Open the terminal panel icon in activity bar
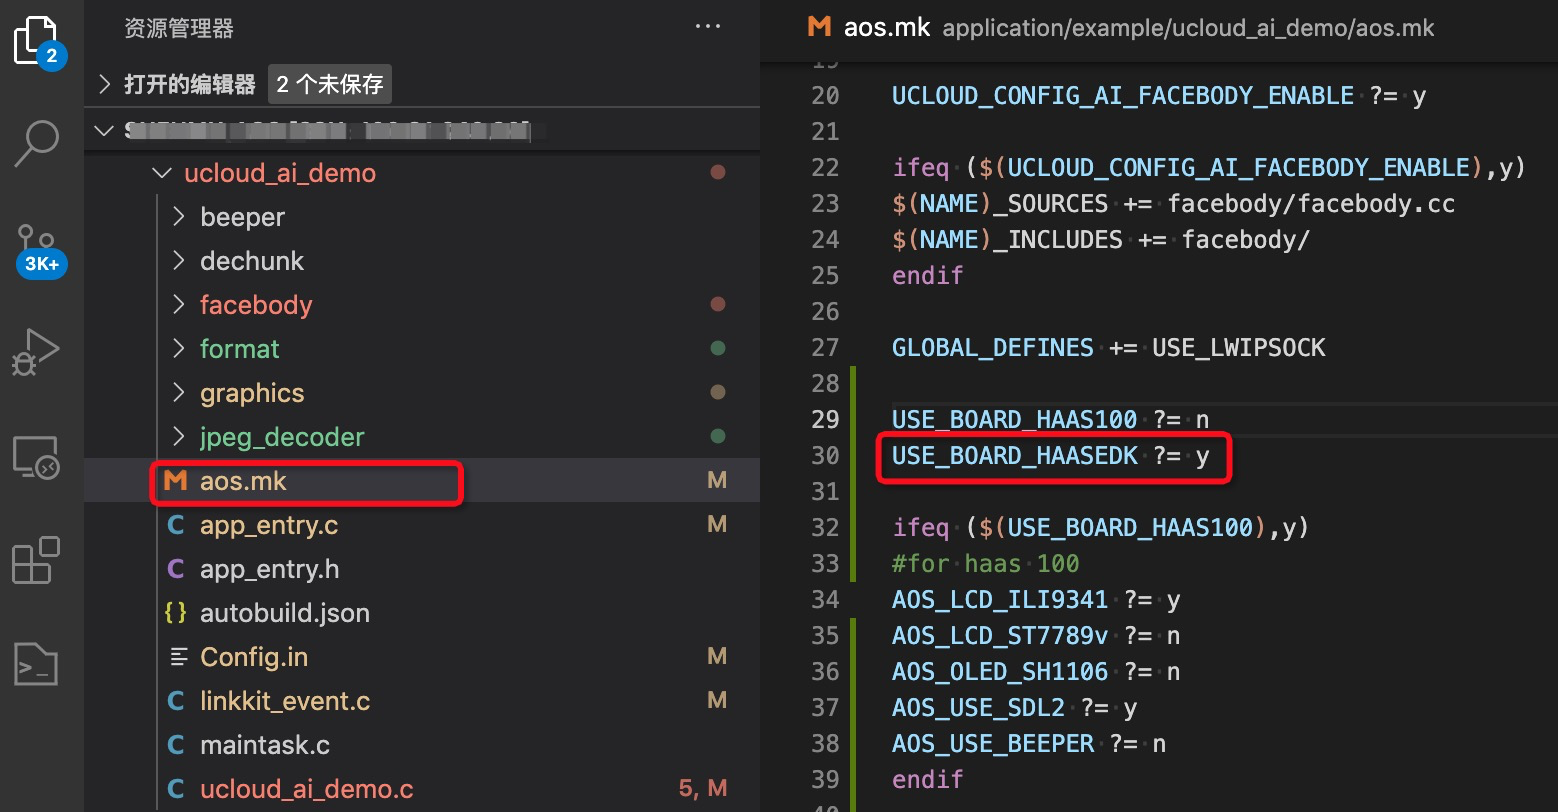The width and height of the screenshot is (1558, 812). (36, 664)
